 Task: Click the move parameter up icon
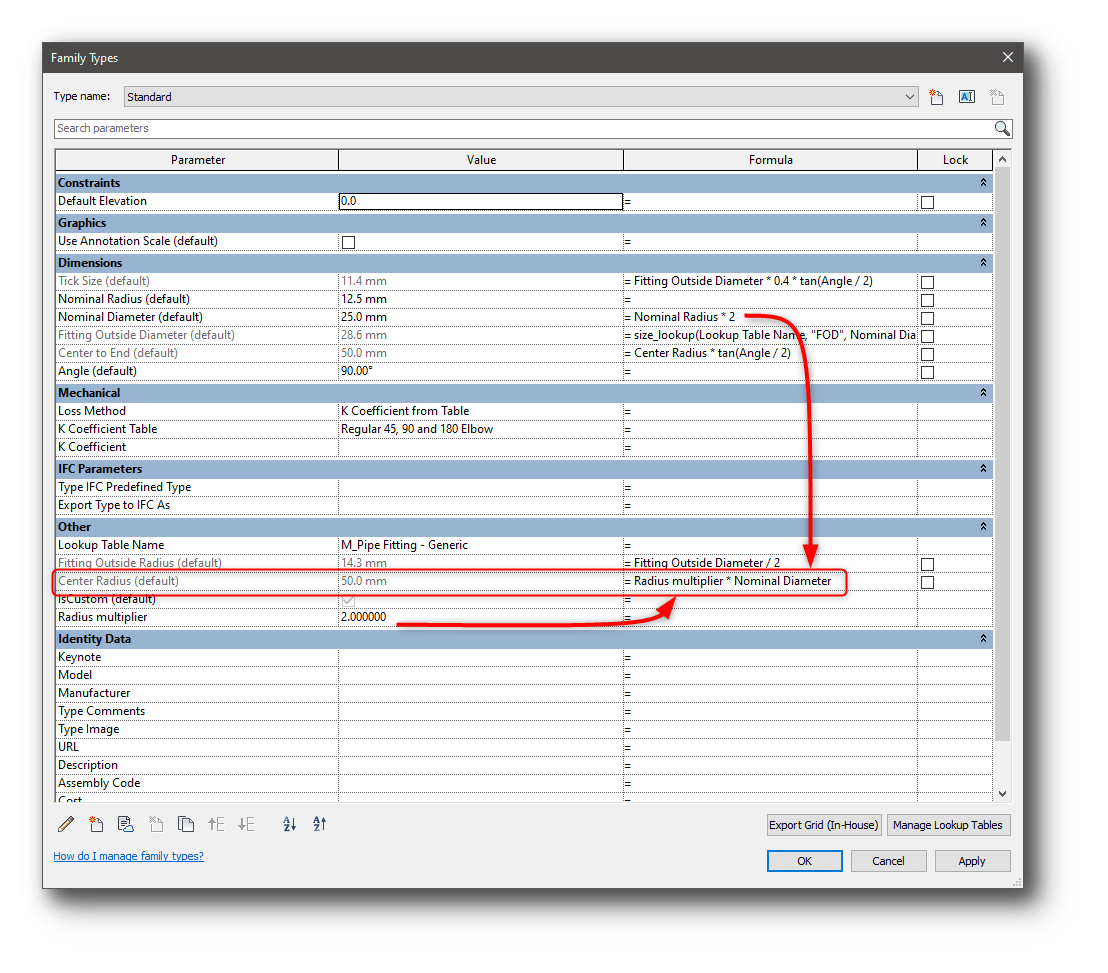[216, 824]
